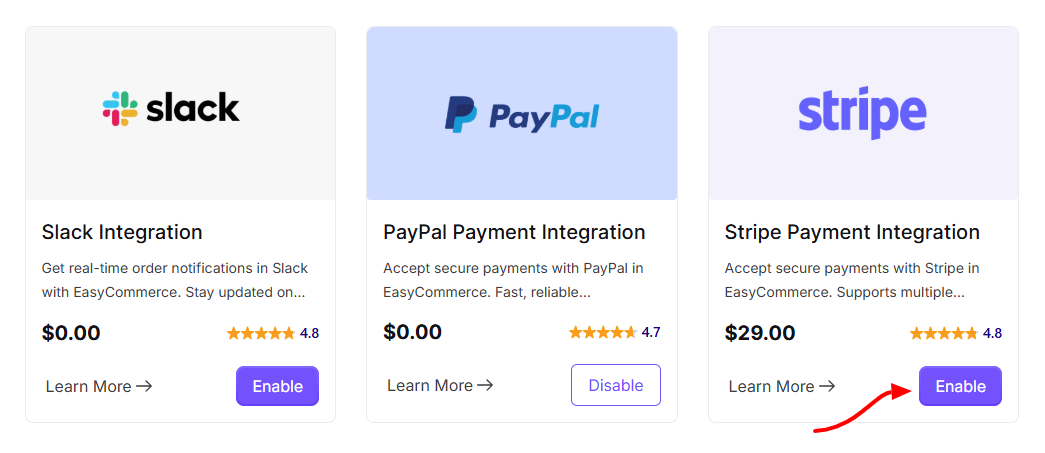Click the PayPal 4.7 star rating

(x=614, y=332)
